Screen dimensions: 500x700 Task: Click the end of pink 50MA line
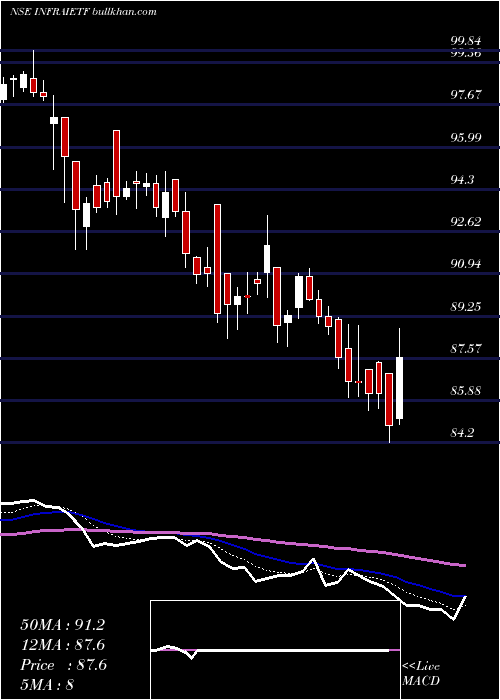click(x=464, y=566)
